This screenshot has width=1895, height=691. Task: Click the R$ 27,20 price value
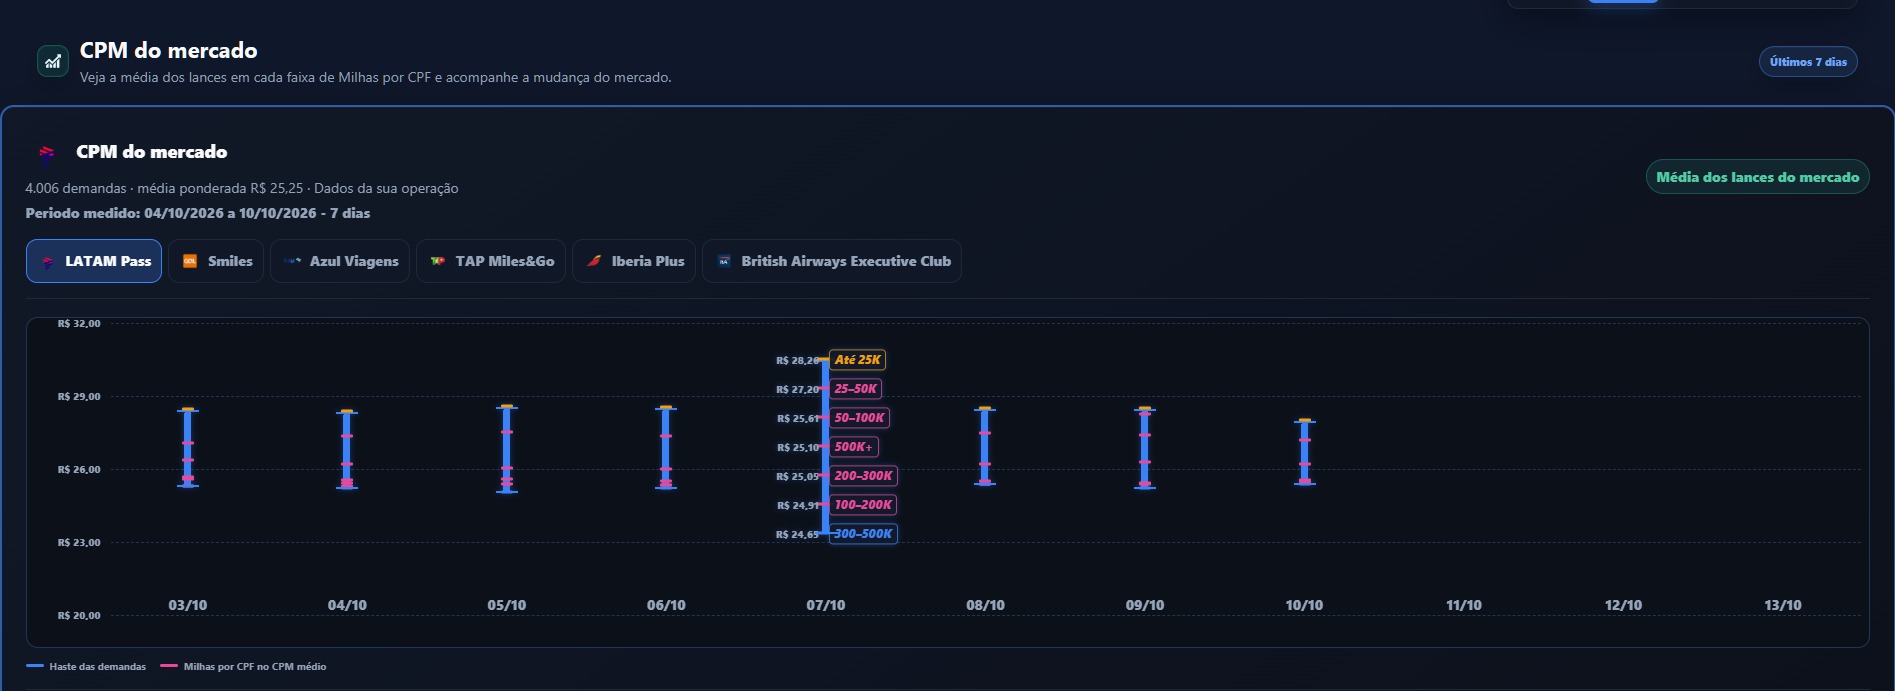[797, 390]
